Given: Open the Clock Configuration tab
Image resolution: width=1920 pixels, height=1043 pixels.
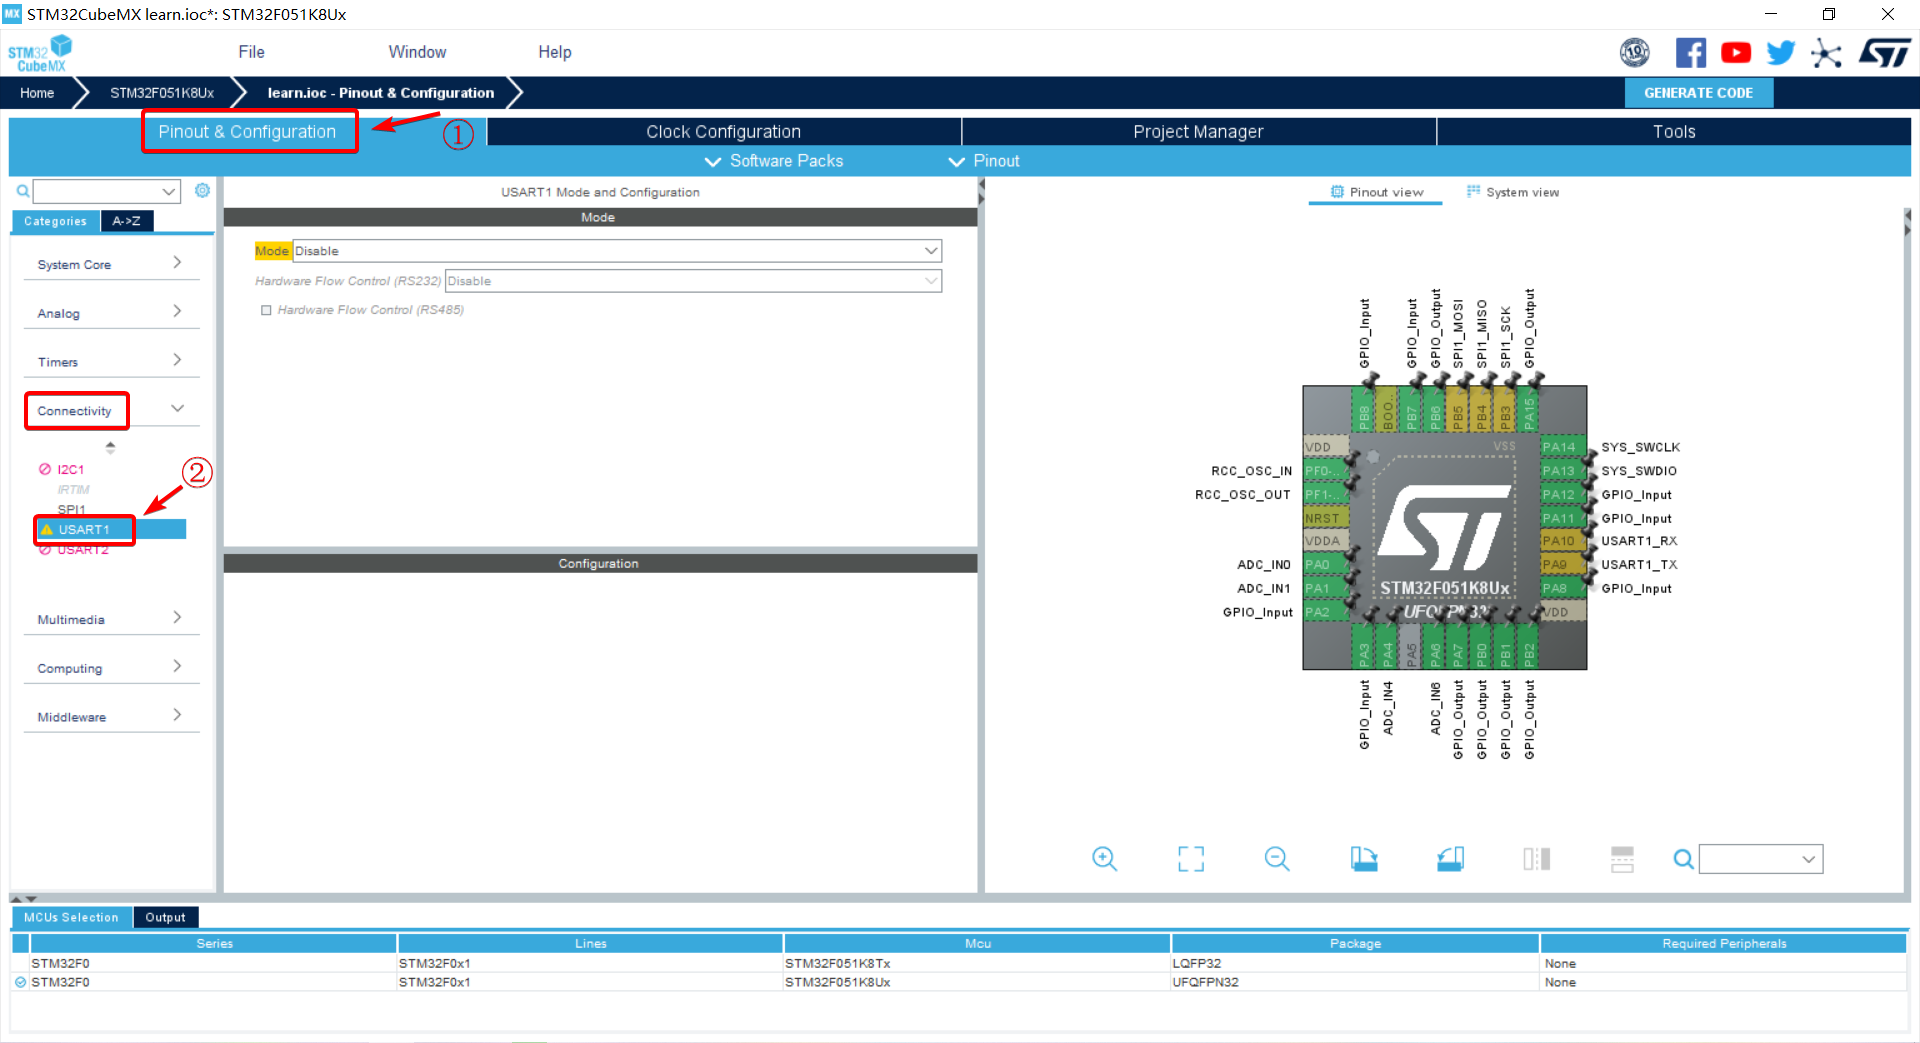Looking at the screenshot, I should pyautogui.click(x=723, y=132).
